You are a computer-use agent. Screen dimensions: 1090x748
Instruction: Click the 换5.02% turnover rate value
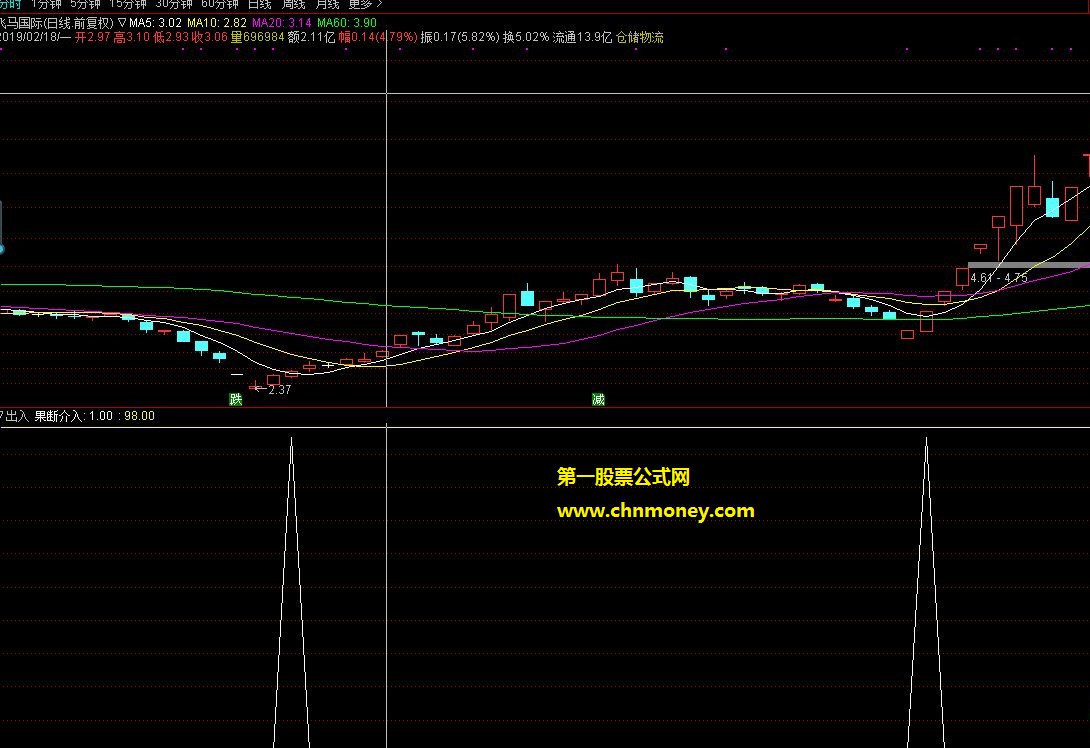(526, 37)
